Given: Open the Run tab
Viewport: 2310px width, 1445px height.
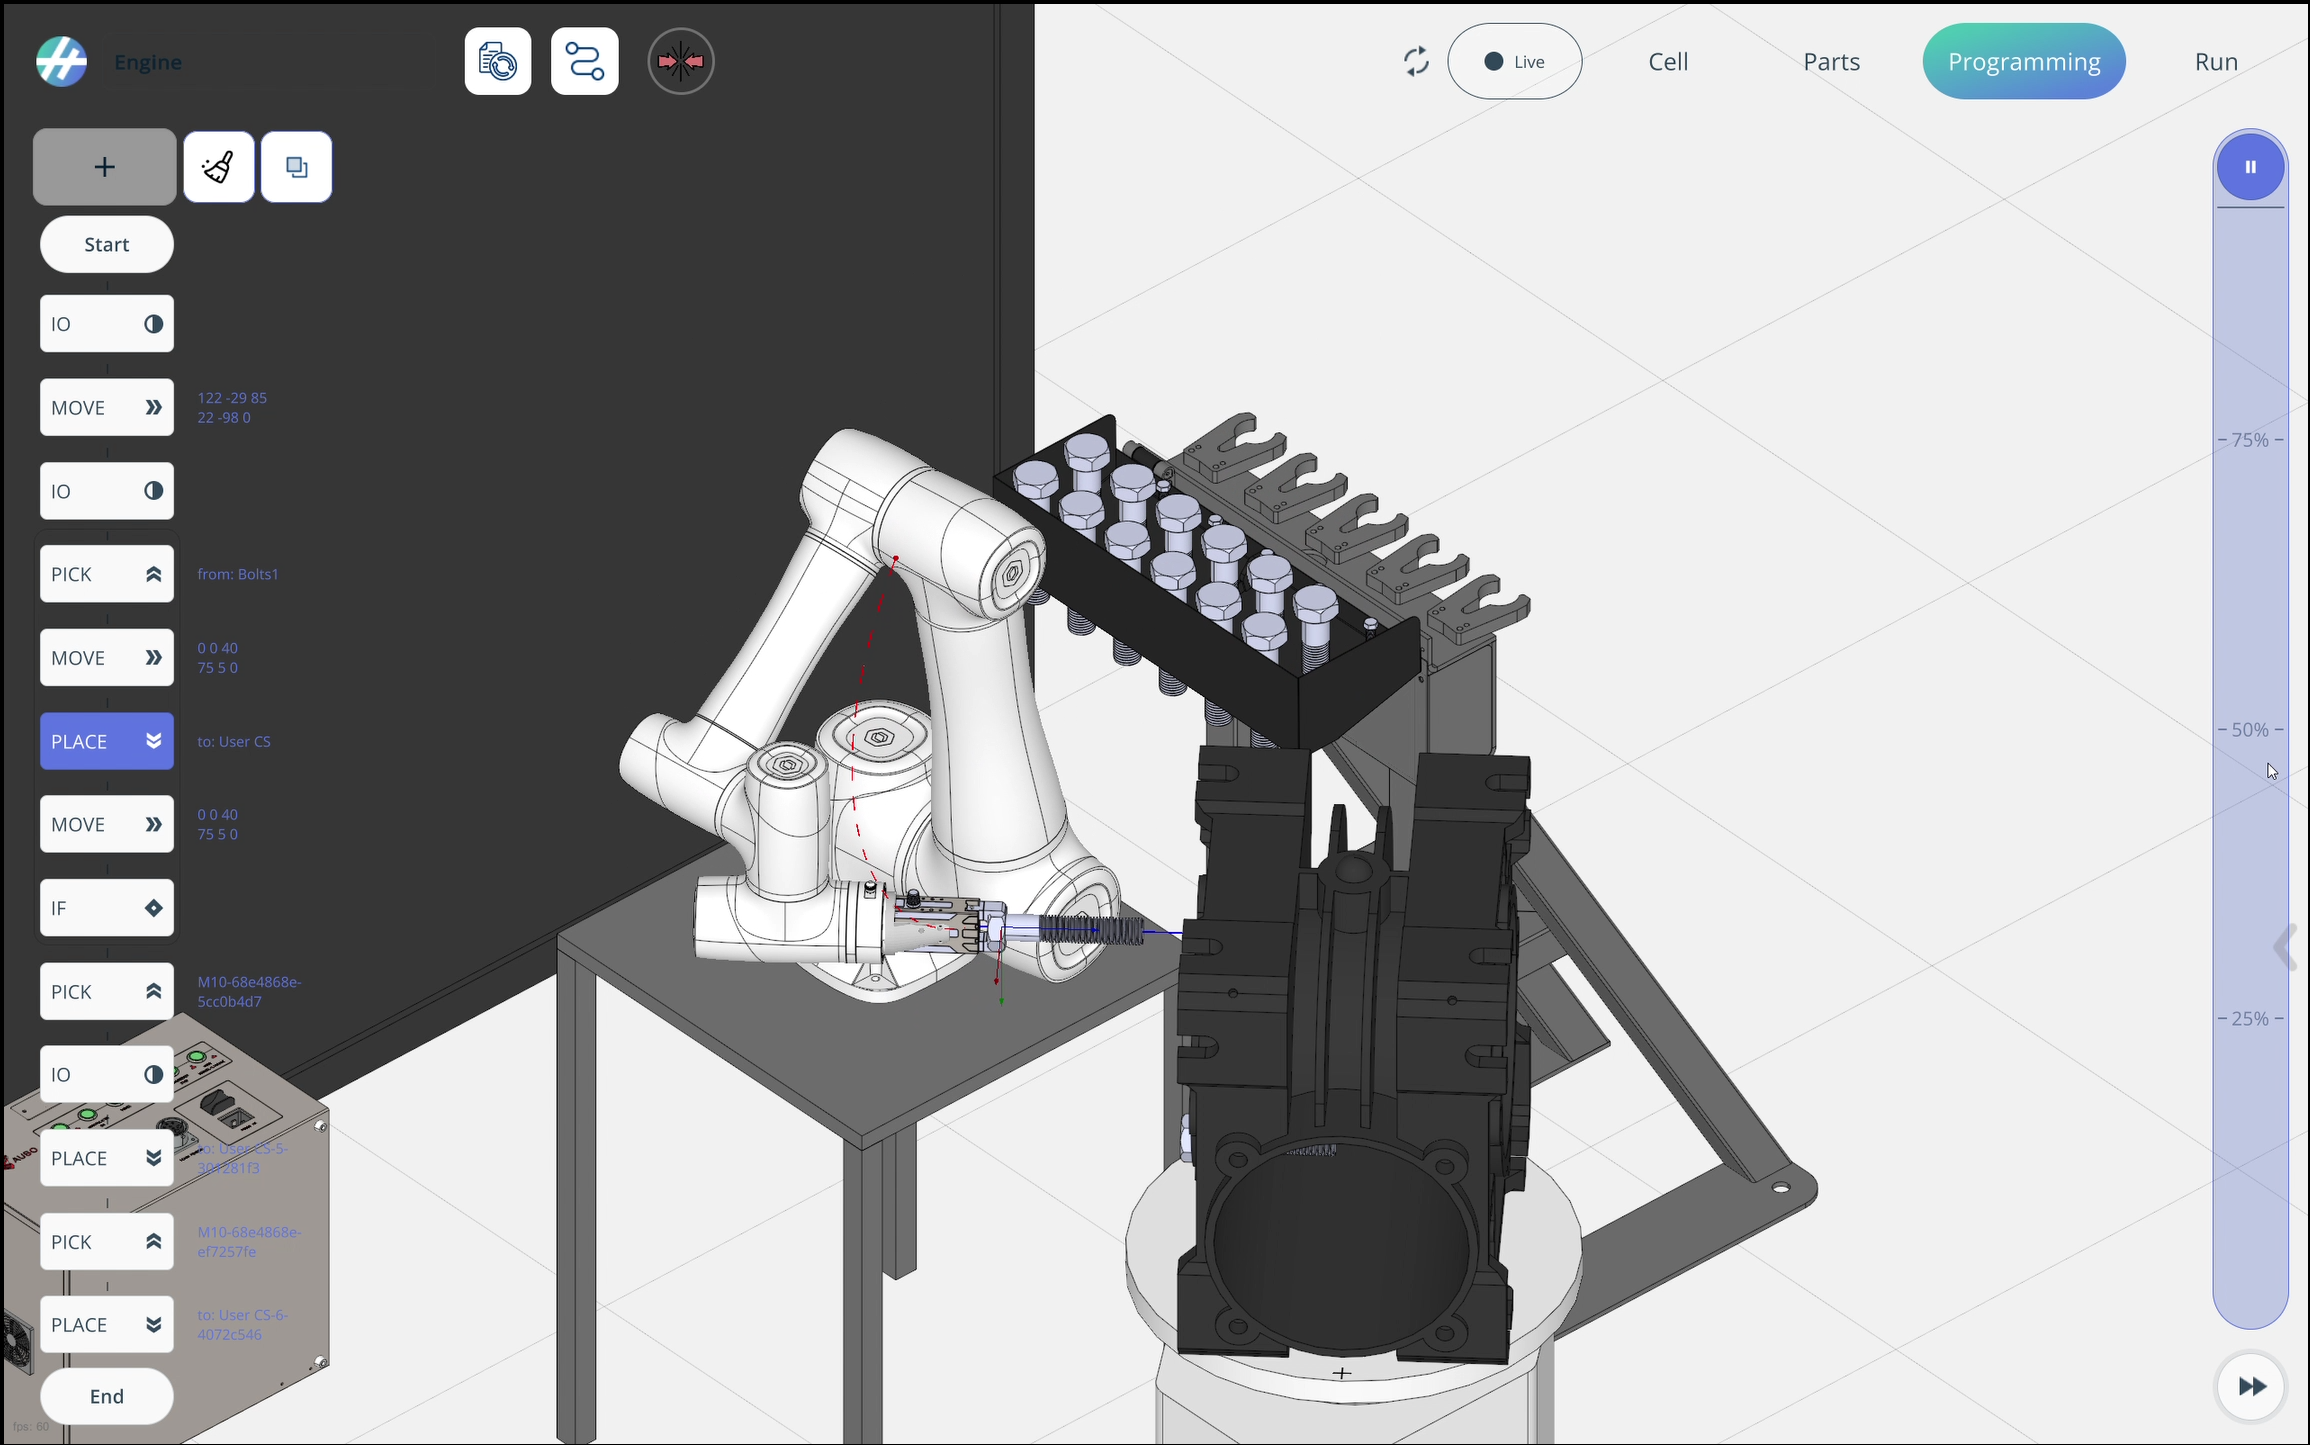Looking at the screenshot, I should [x=2216, y=62].
